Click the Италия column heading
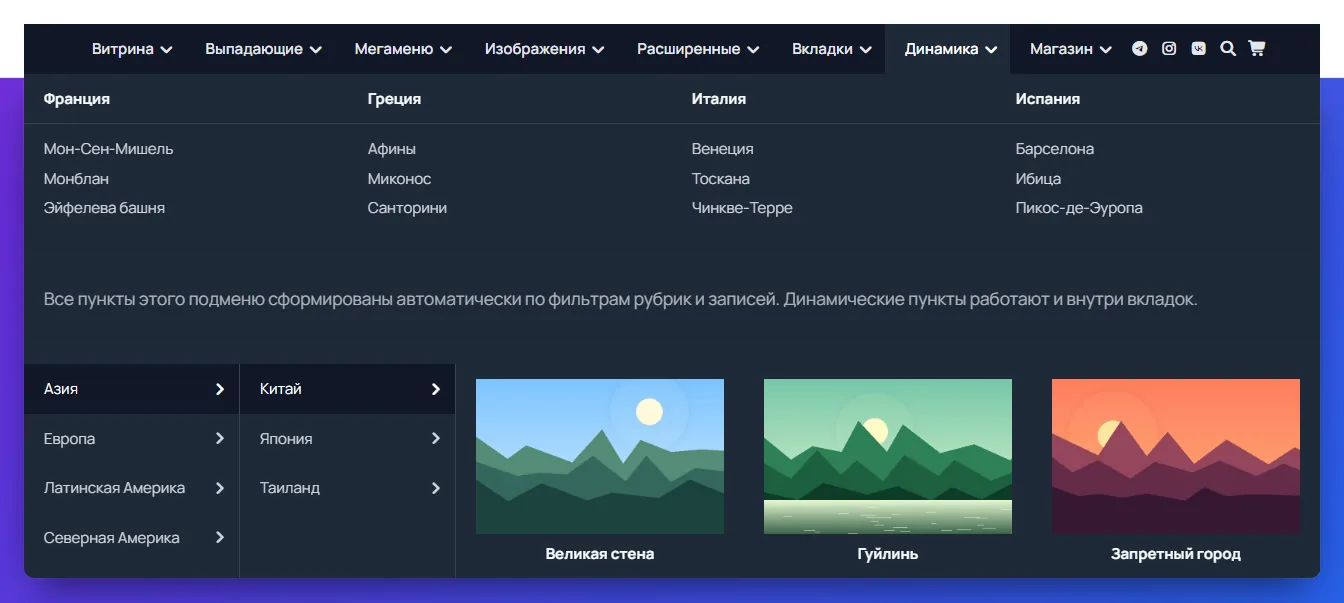The height and width of the screenshot is (603, 1344). (x=719, y=99)
